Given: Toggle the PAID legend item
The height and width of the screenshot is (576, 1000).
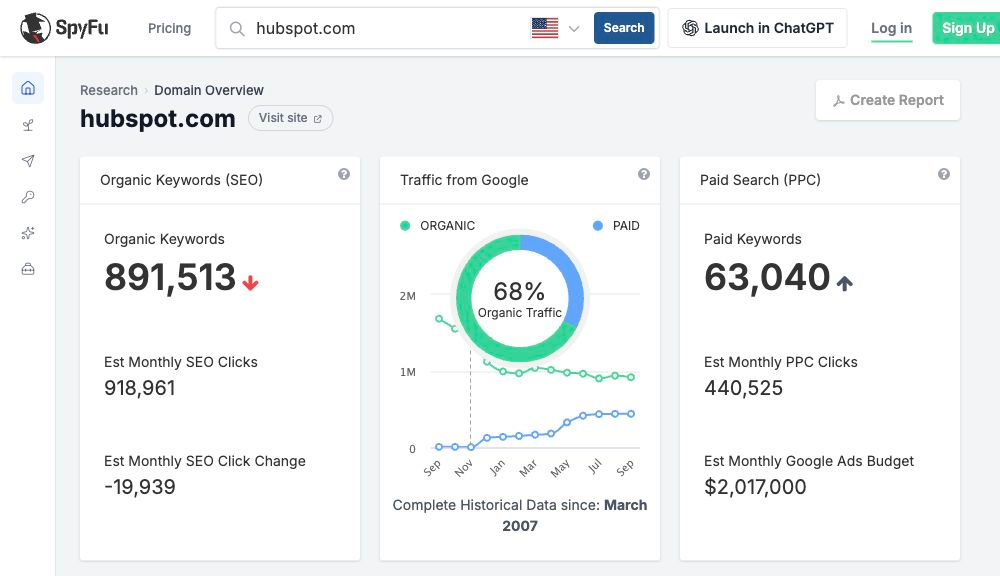Looking at the screenshot, I should click(616, 226).
